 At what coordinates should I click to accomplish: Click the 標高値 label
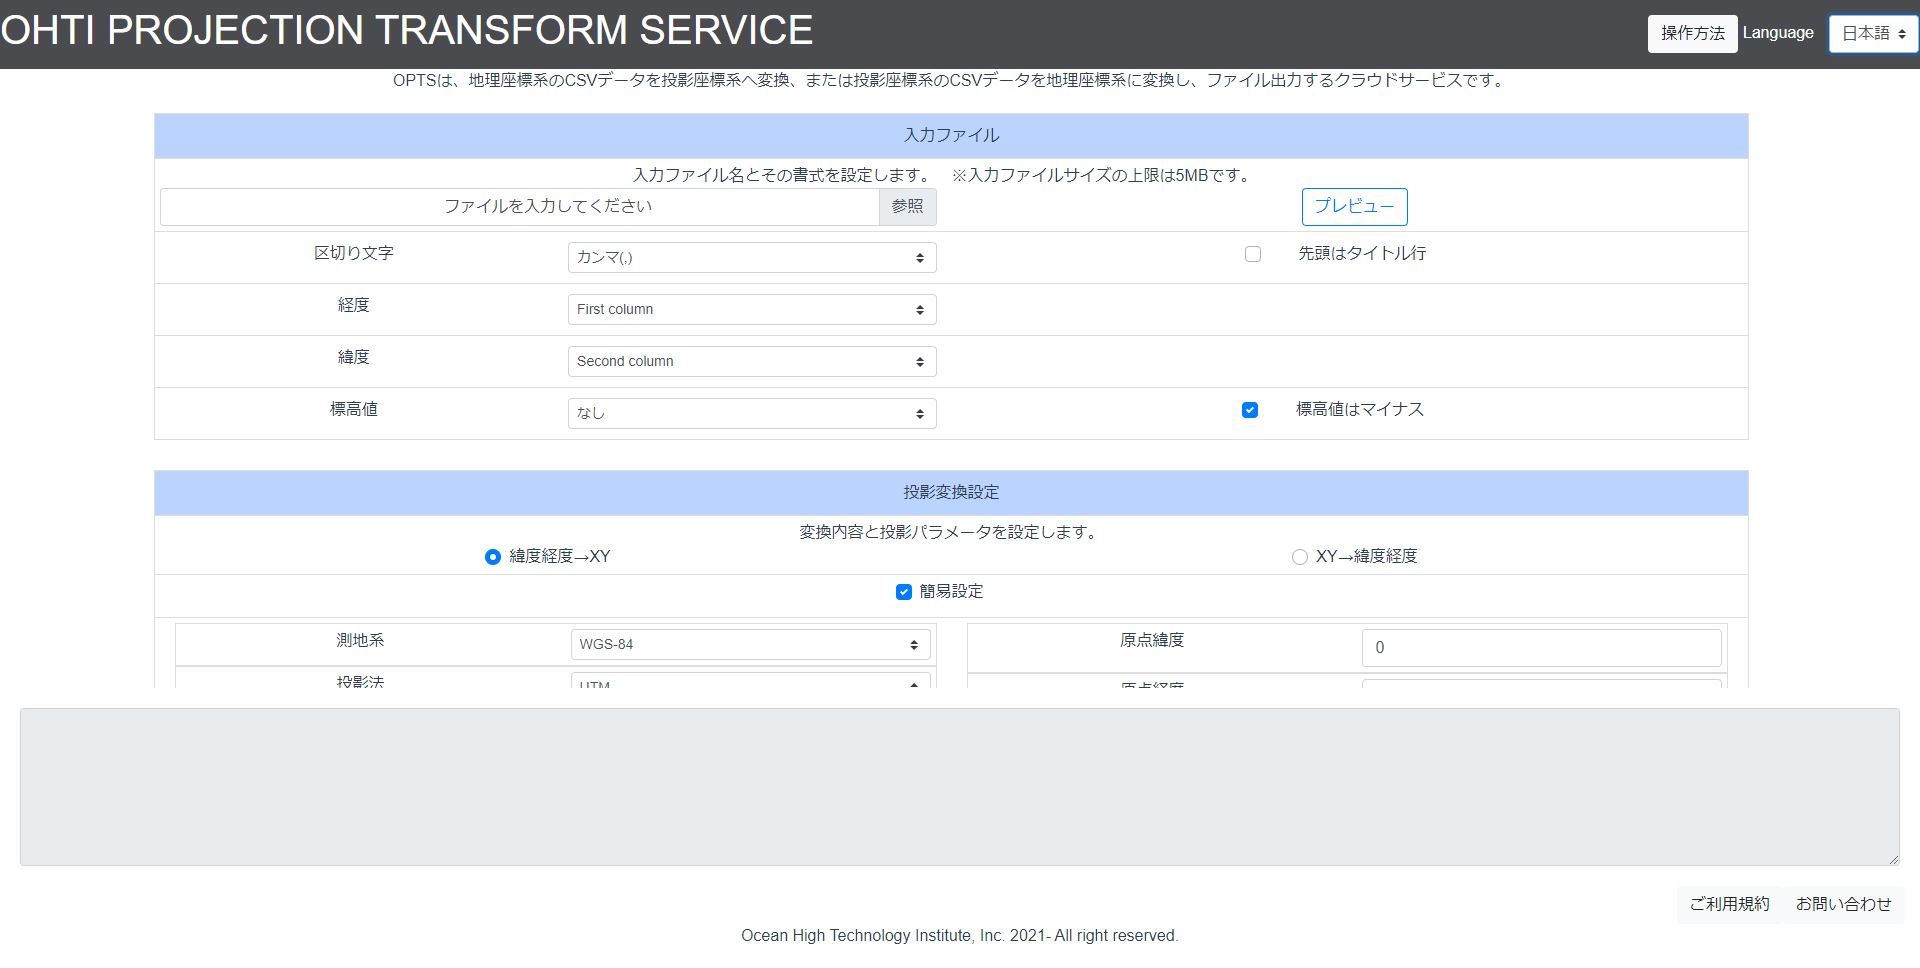354,409
